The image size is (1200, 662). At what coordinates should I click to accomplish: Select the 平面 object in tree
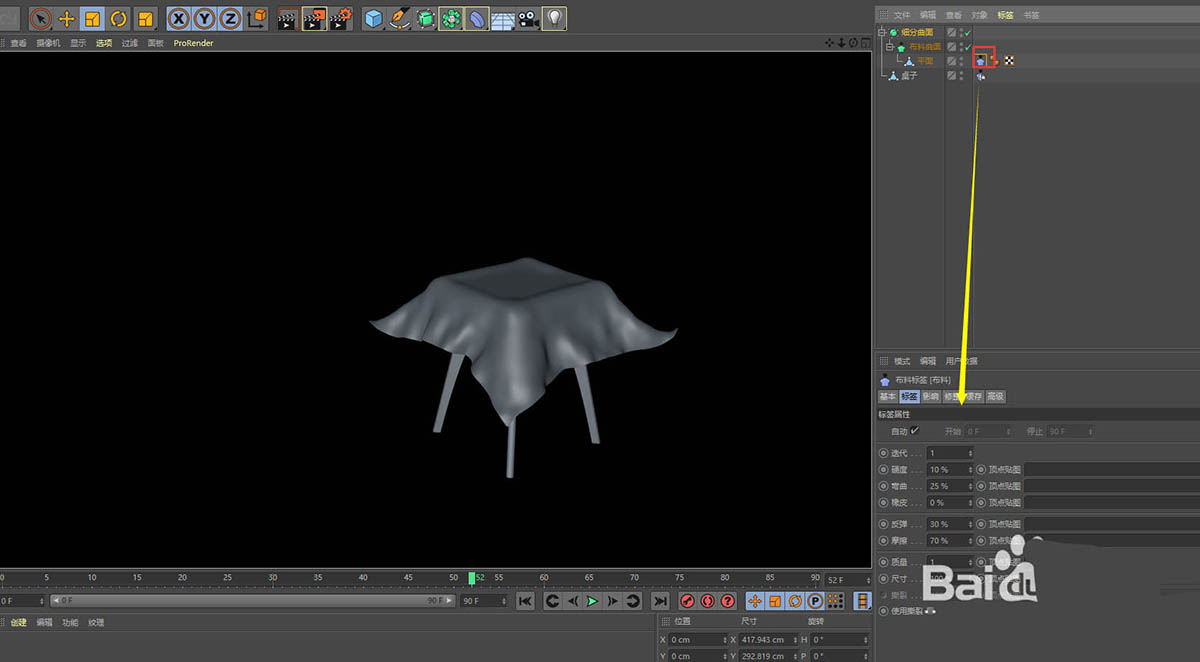(925, 61)
